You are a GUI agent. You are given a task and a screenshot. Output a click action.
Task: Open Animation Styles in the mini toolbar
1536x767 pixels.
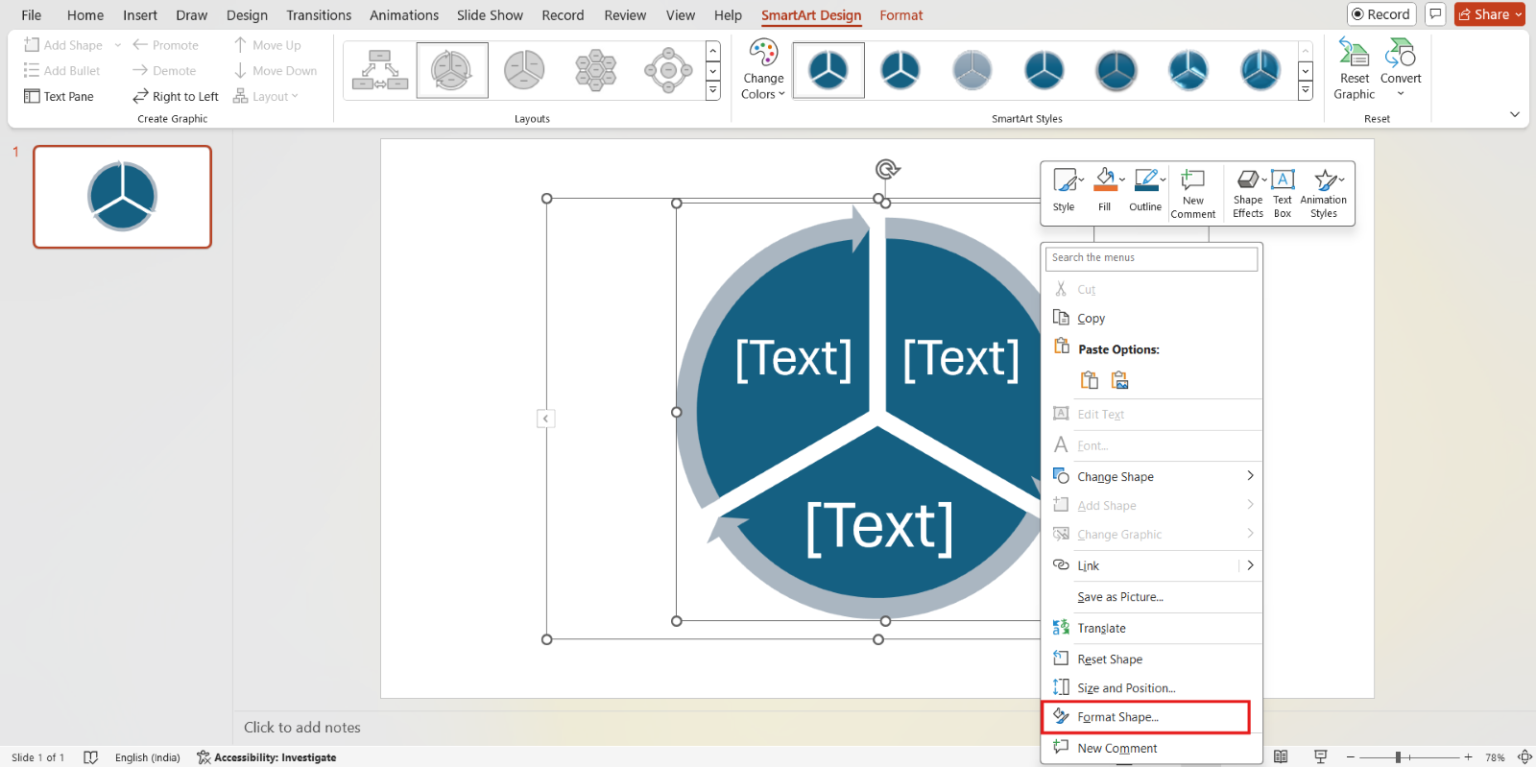(x=1324, y=194)
